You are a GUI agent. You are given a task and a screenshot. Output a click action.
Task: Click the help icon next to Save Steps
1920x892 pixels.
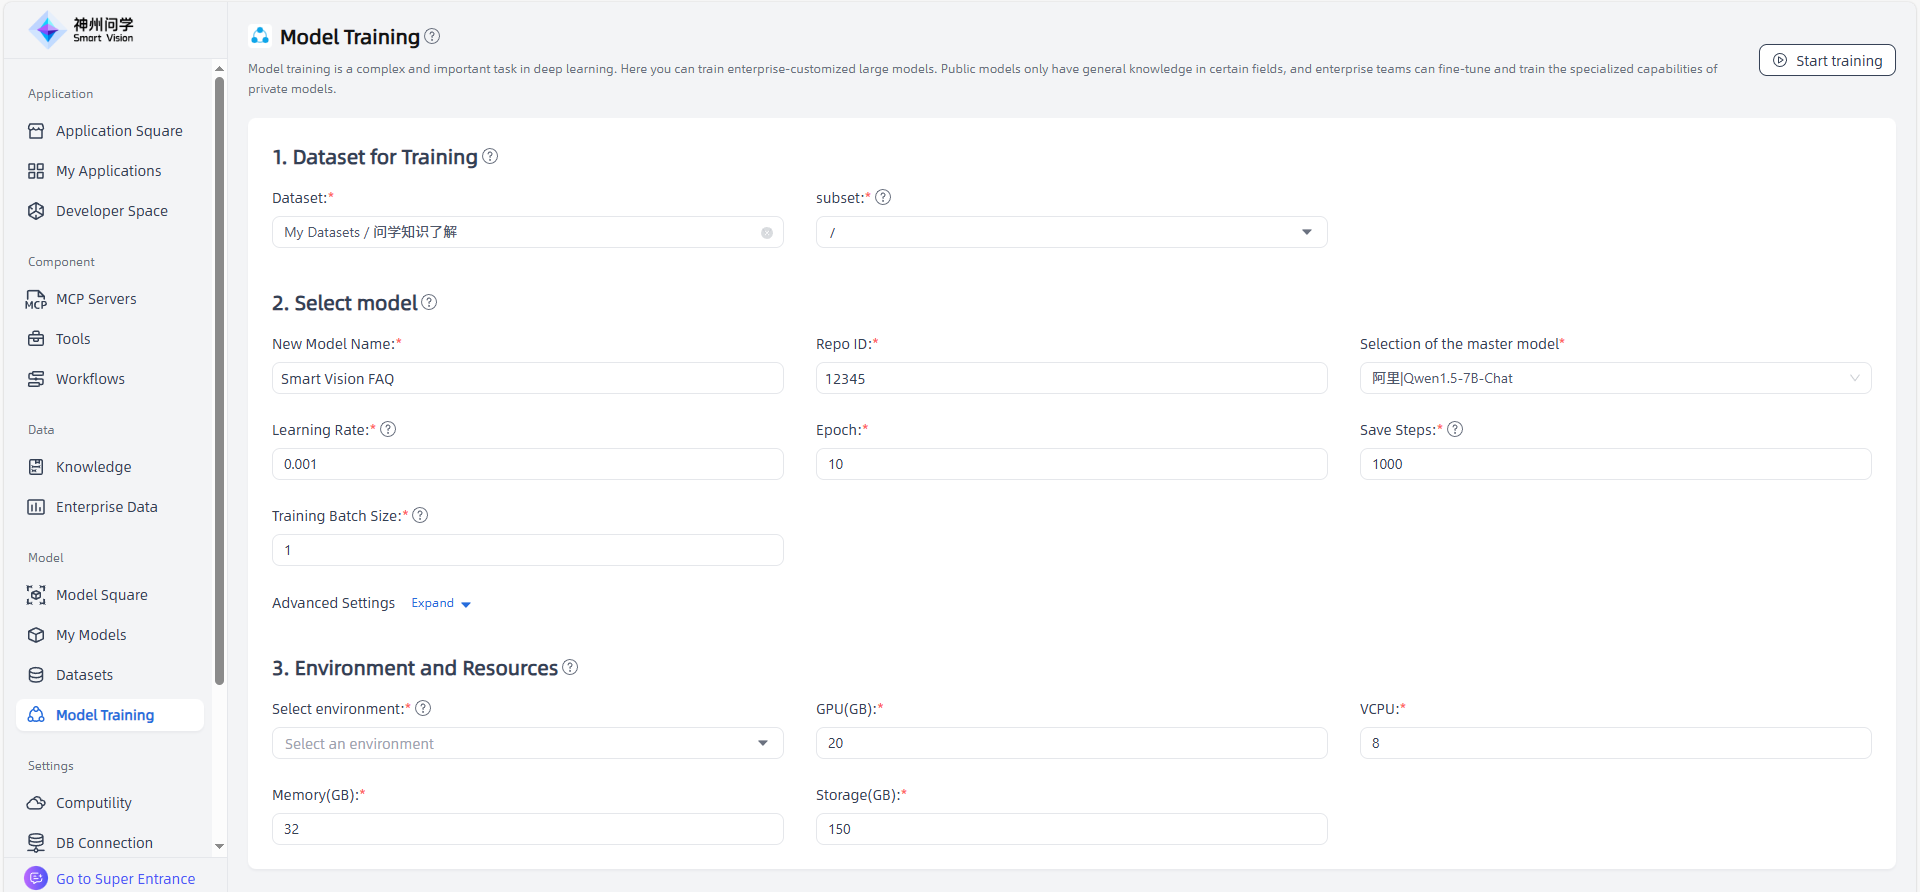pos(1455,429)
